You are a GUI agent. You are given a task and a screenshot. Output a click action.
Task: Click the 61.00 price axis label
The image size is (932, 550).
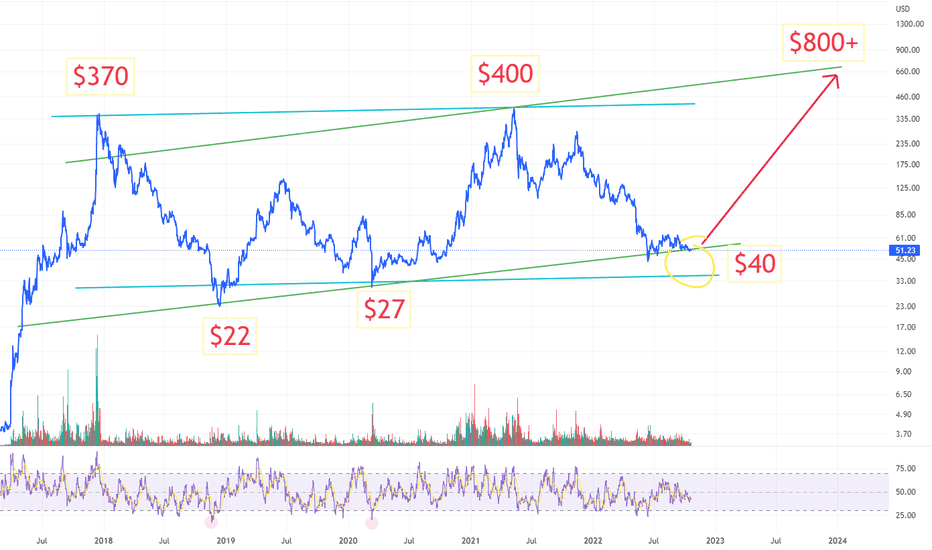pyautogui.click(x=906, y=238)
